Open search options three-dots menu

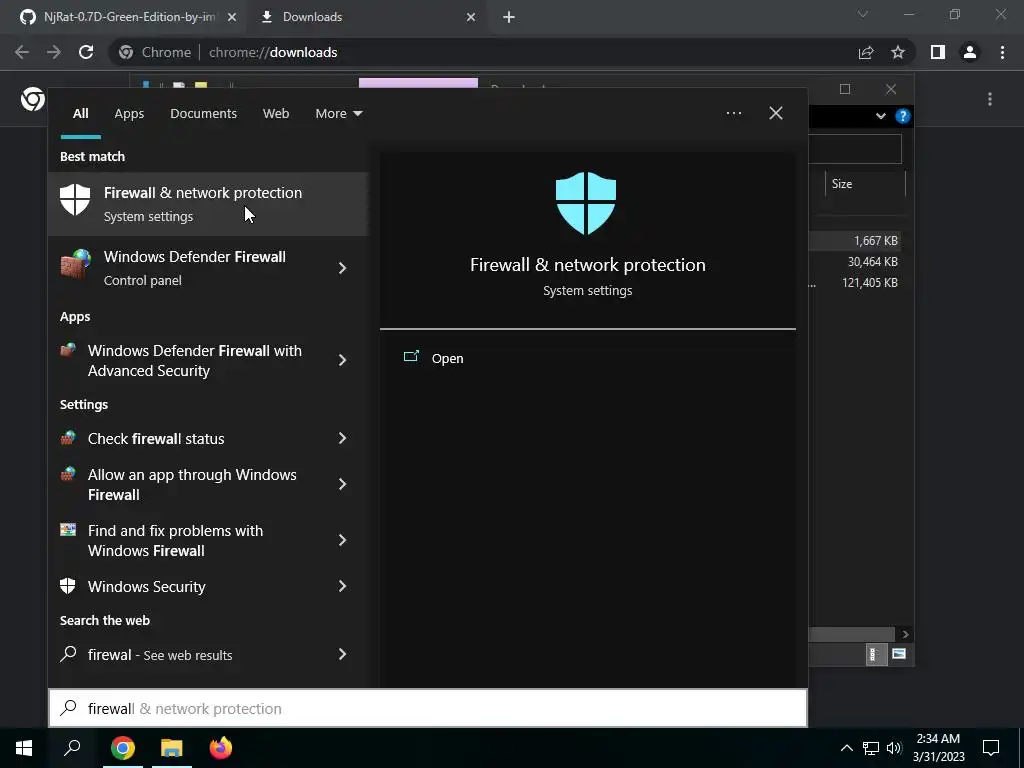tap(734, 113)
